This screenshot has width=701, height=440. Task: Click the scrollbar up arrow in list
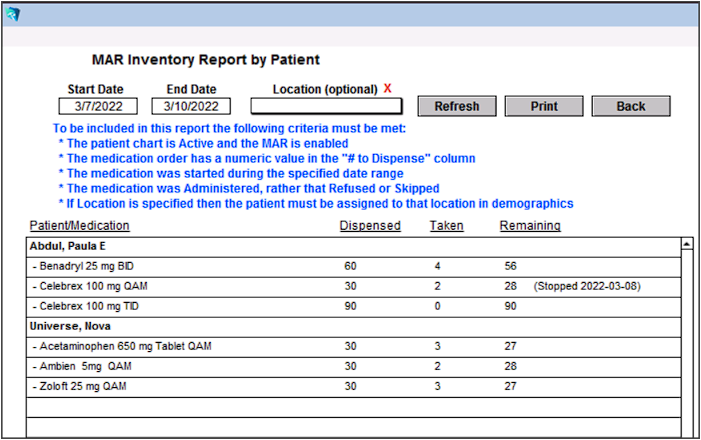click(687, 244)
